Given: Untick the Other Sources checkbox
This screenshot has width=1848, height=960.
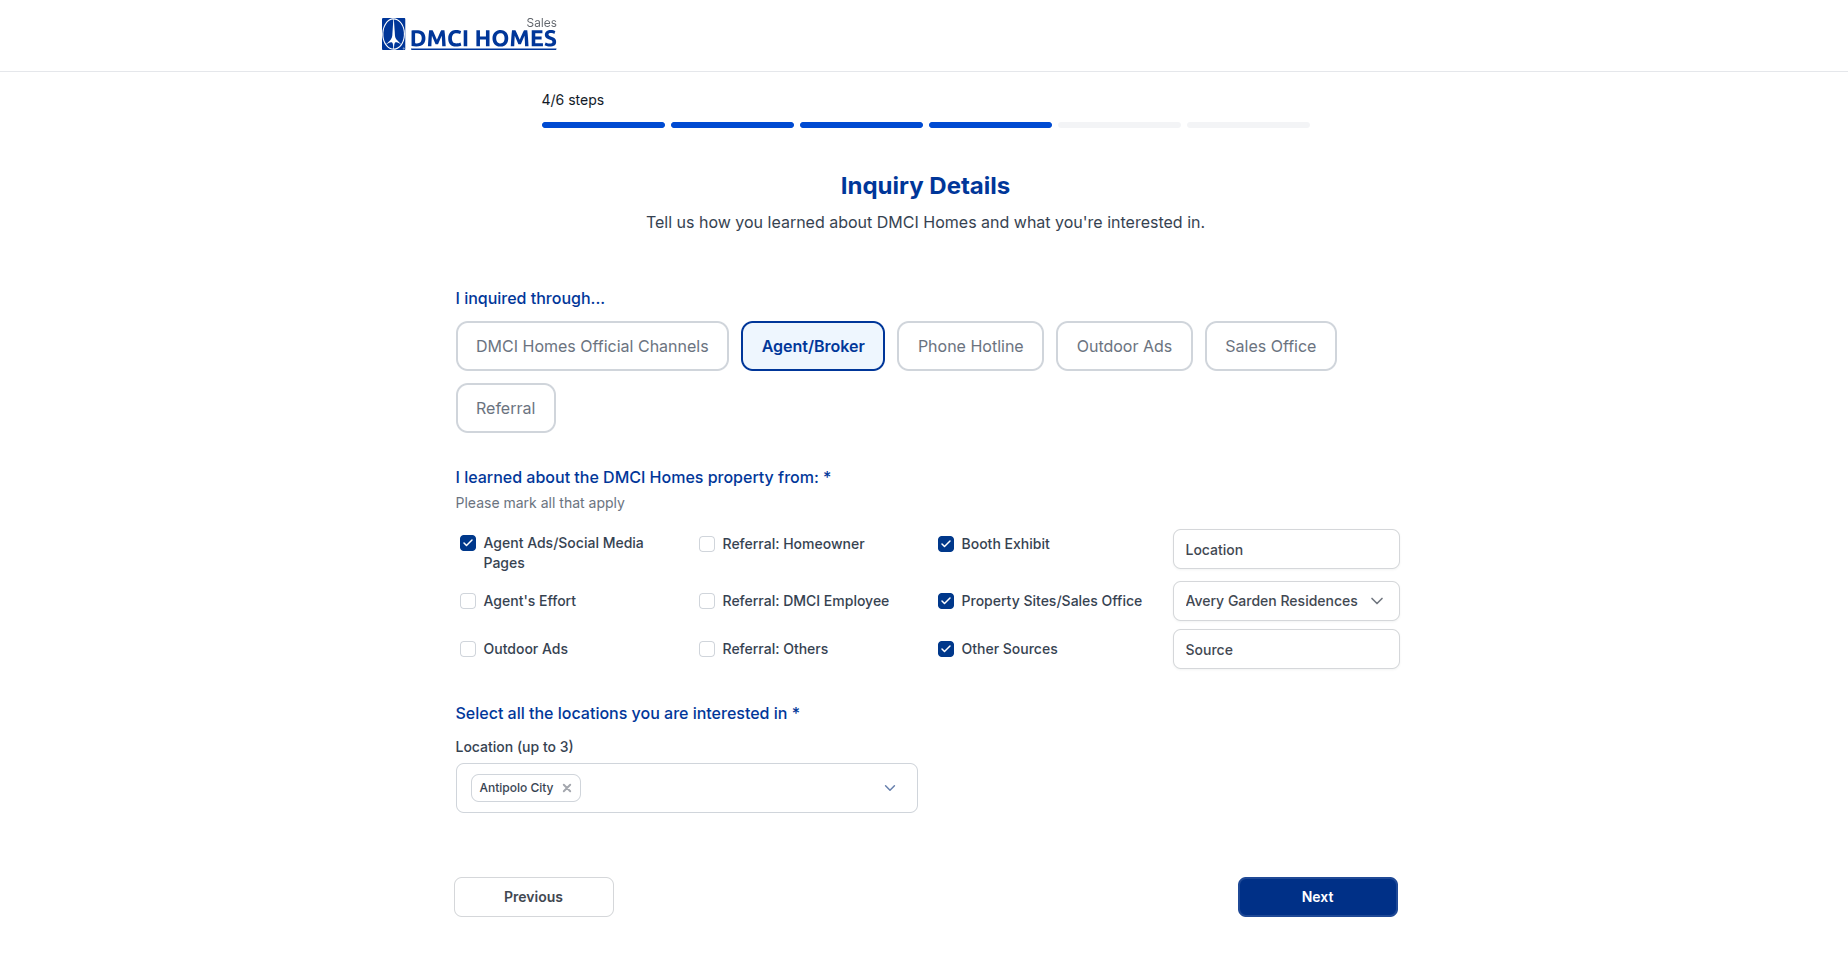Looking at the screenshot, I should click(x=946, y=649).
